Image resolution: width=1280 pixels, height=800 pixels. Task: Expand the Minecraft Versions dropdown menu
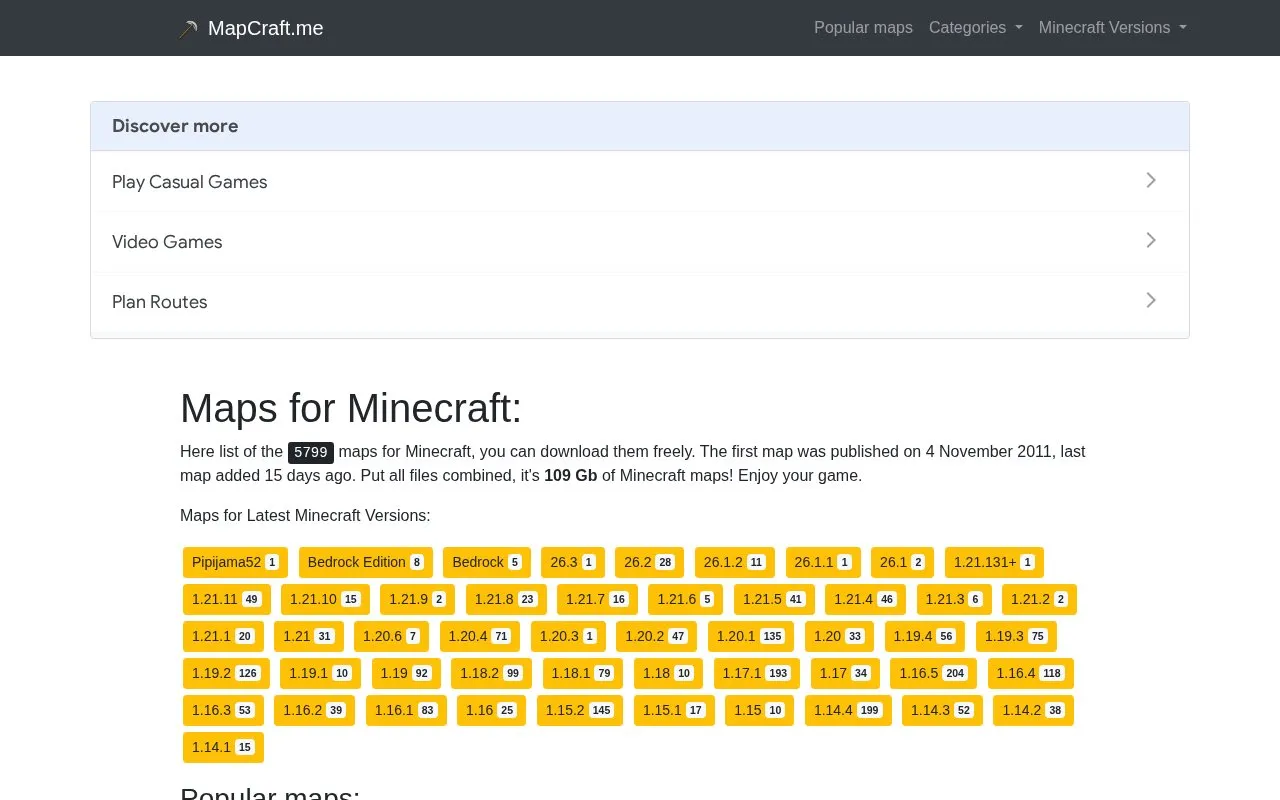click(1113, 28)
